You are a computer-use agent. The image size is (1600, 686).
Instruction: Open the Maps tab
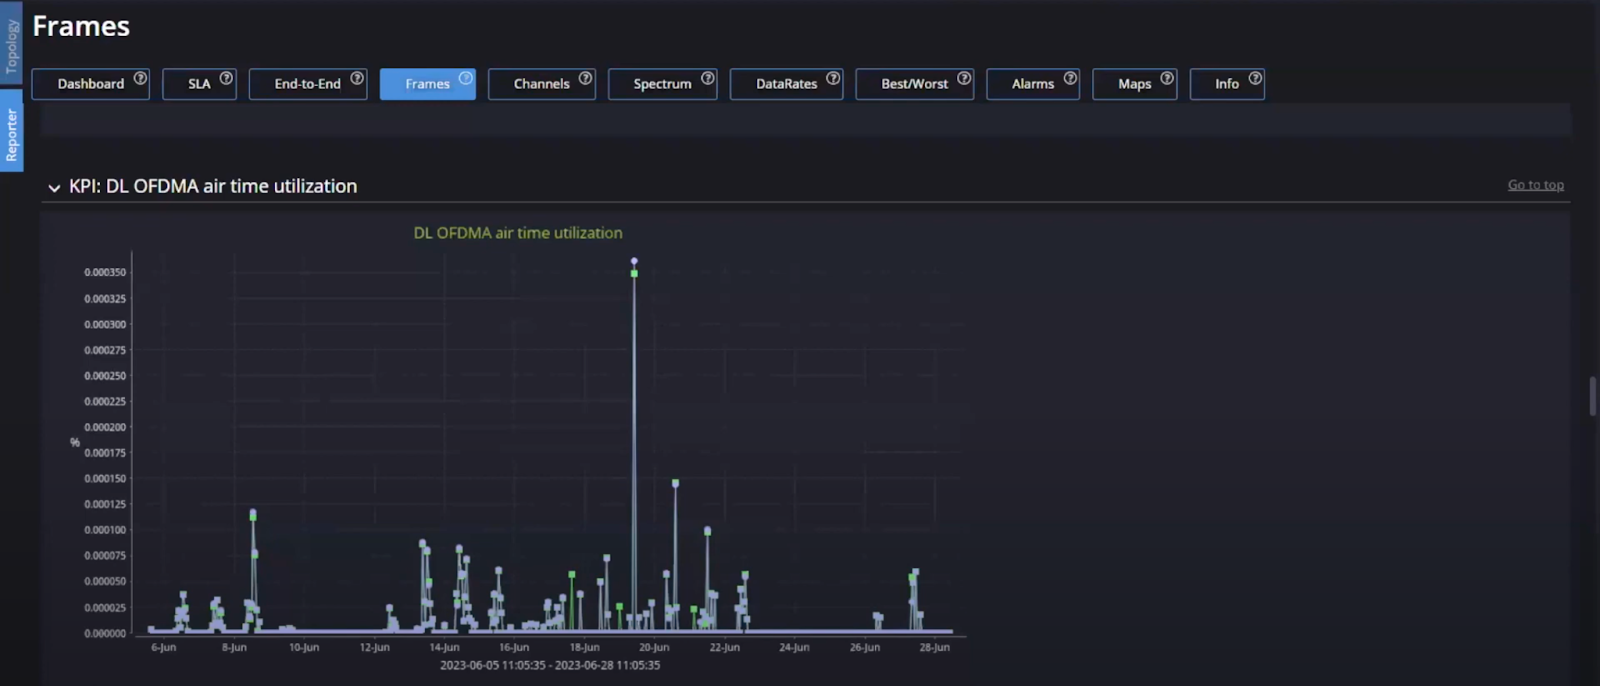[x=1134, y=84]
